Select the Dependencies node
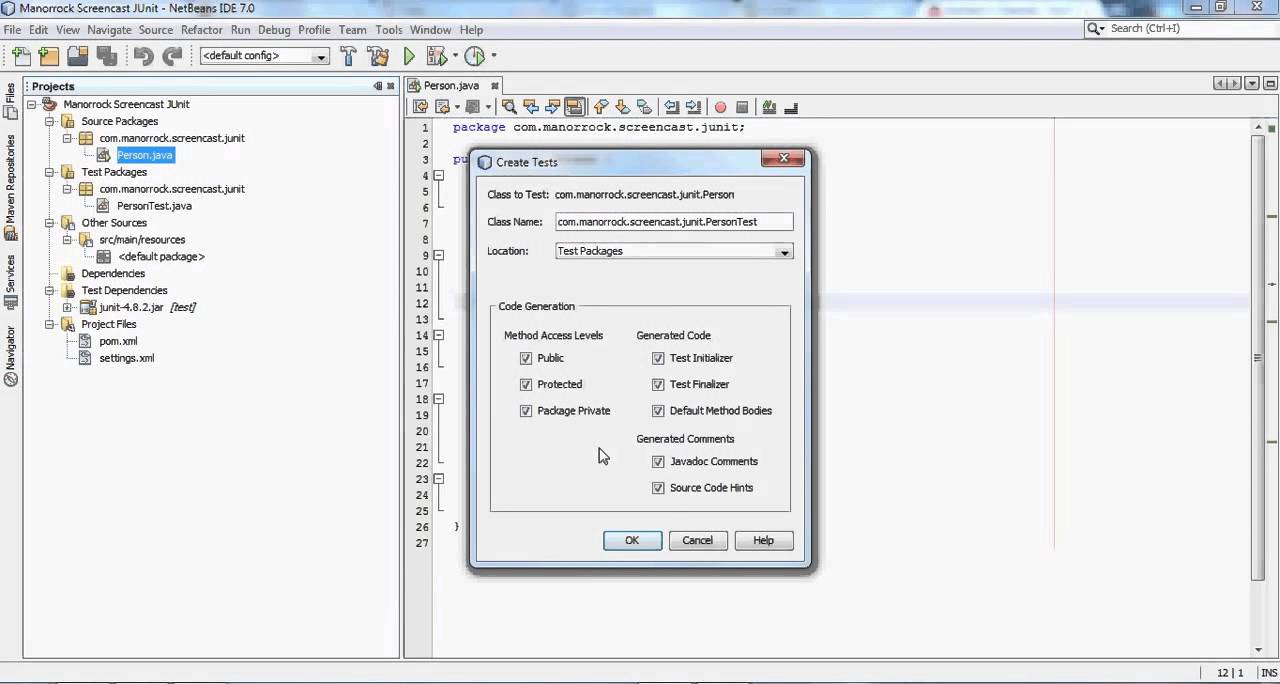Viewport: 1280px width, 684px height. pos(113,273)
